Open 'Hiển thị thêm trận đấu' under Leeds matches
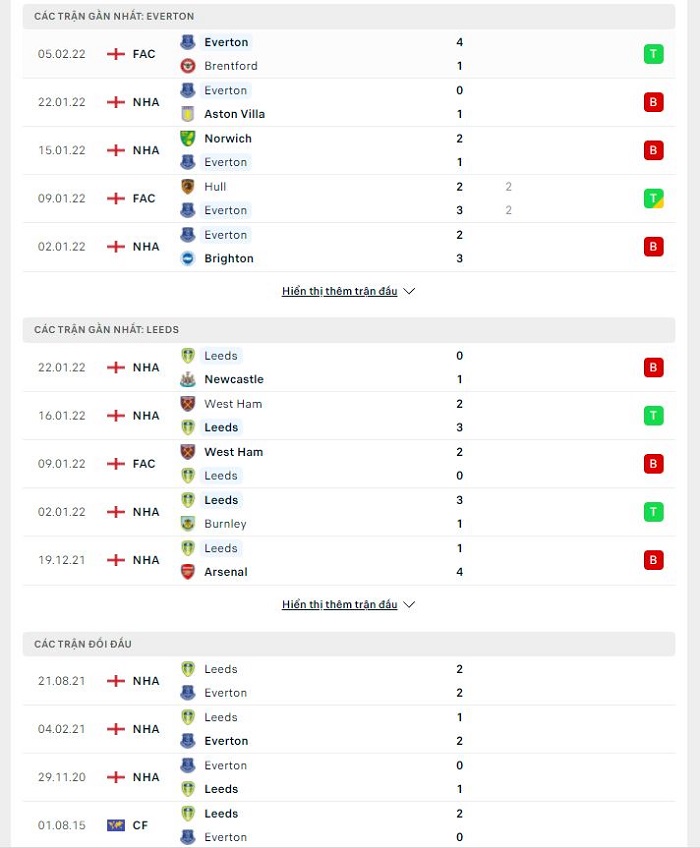Viewport: 700px width, 848px height. tap(340, 604)
